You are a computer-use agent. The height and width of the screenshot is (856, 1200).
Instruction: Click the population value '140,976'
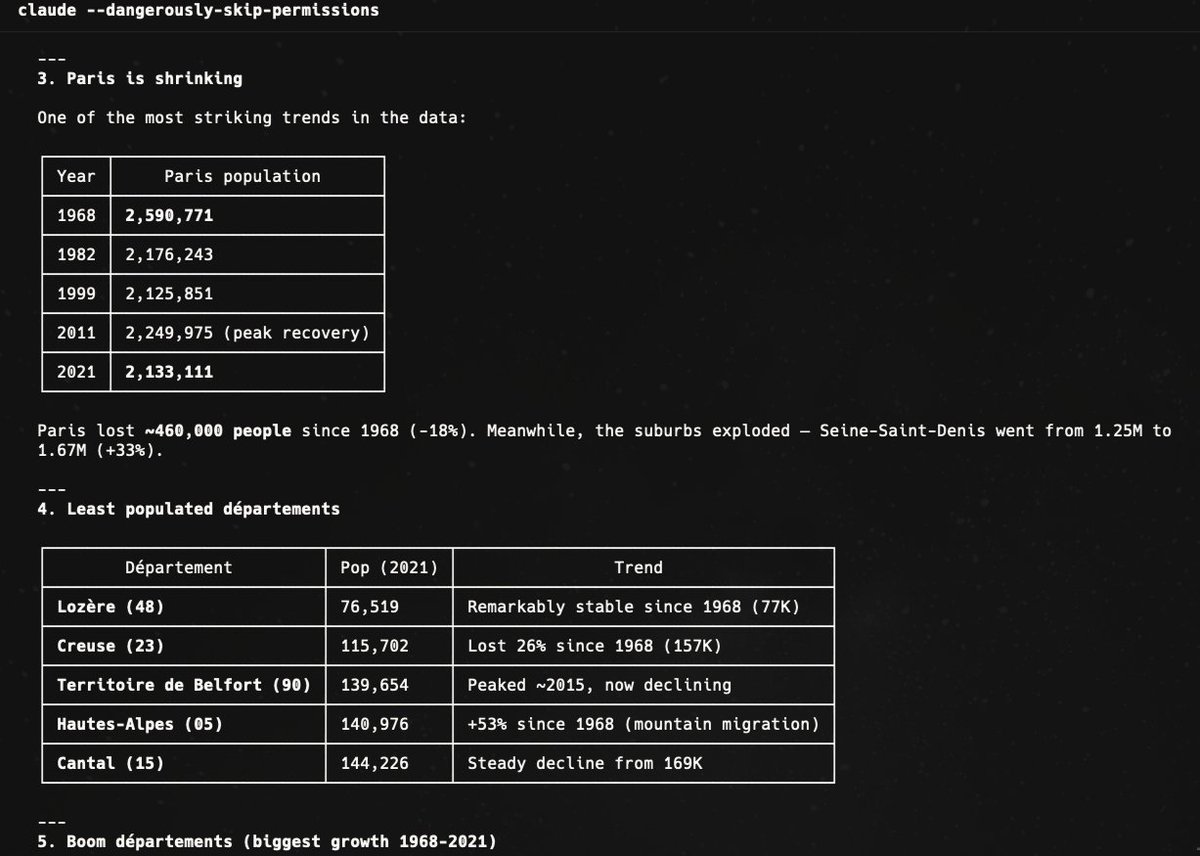375,723
